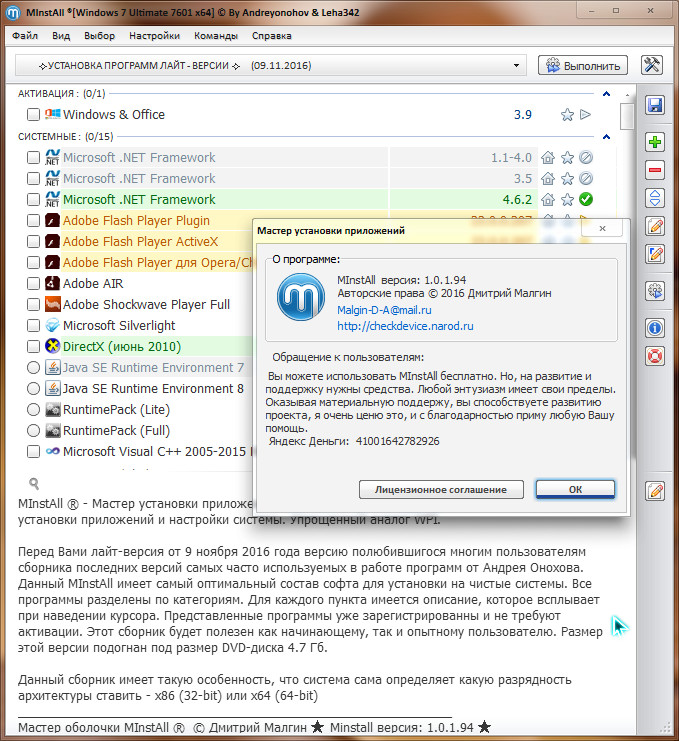Viewport: 679px width, 741px height.
Task: Click the program list scrollbar thumb
Action: tap(627, 116)
